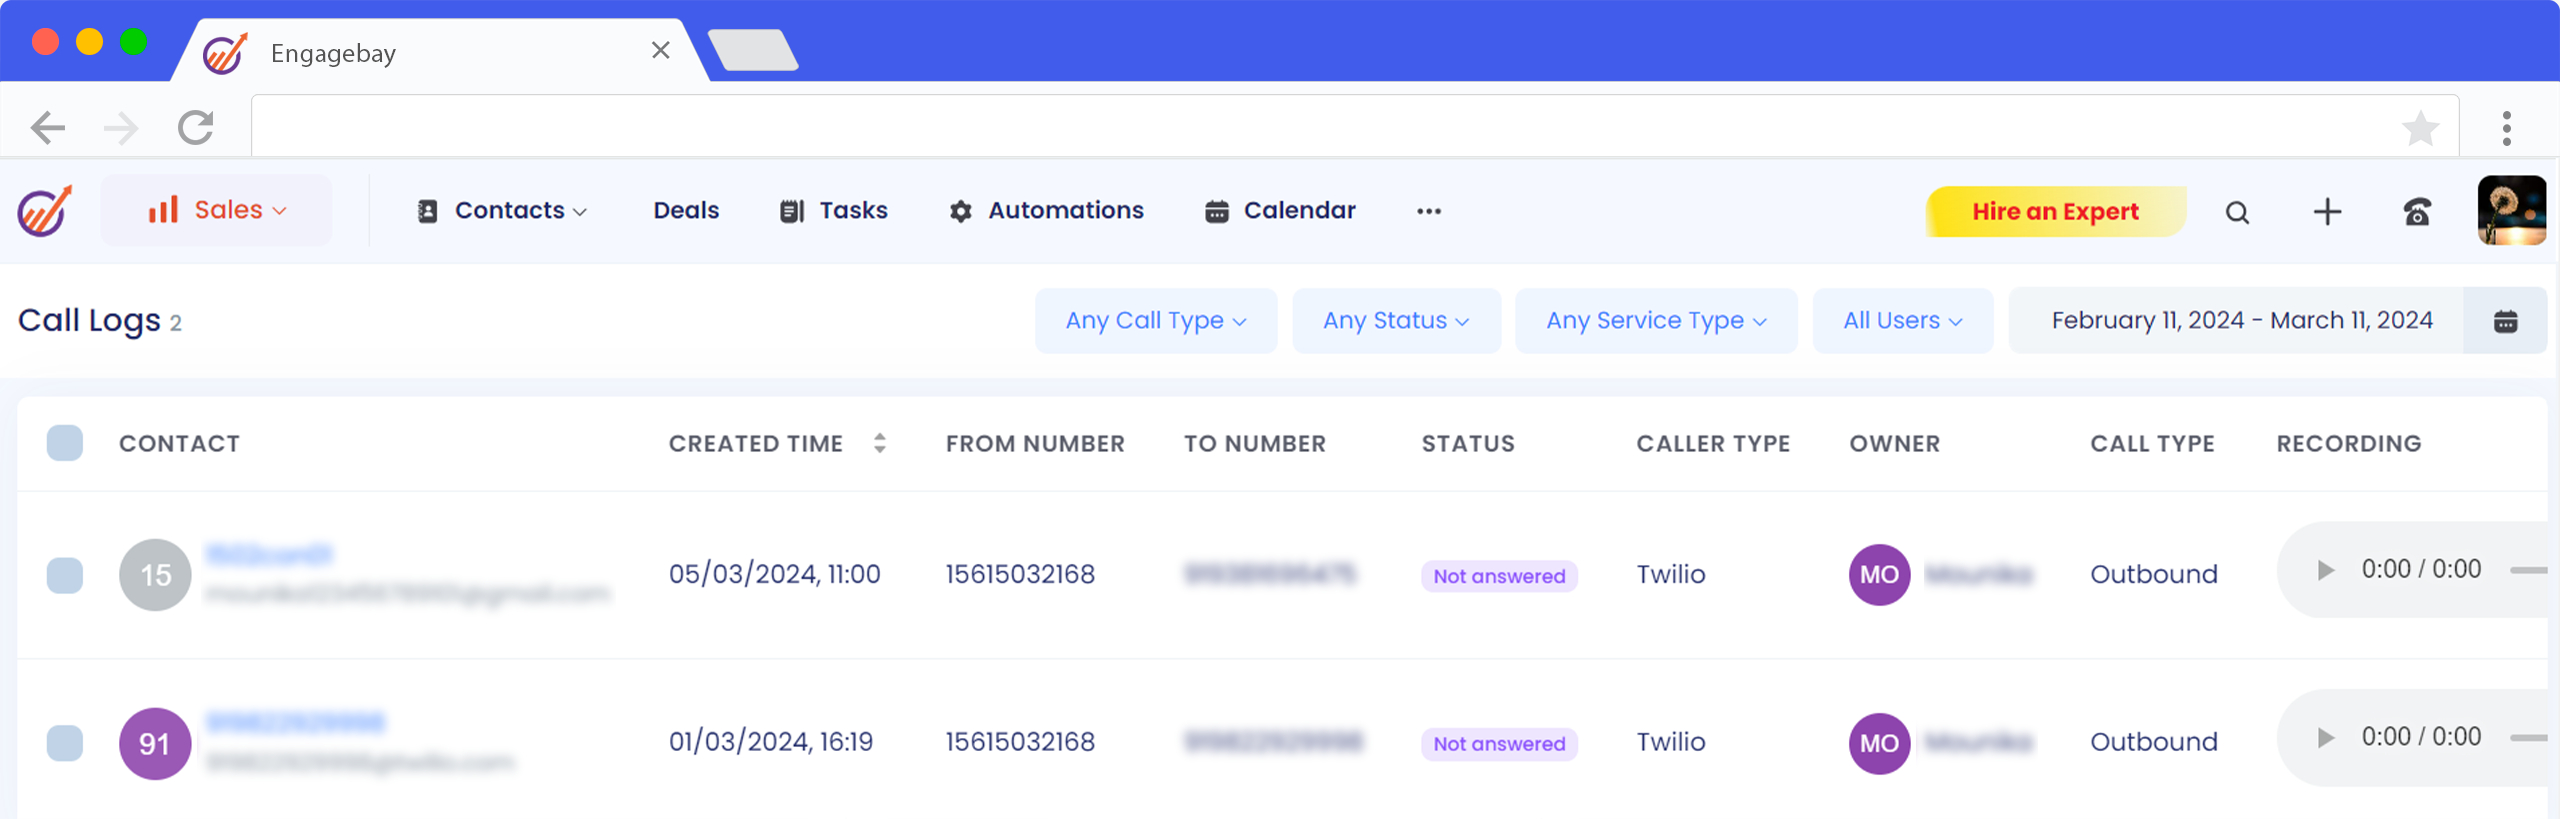Reload the page using refresh icon

click(196, 128)
